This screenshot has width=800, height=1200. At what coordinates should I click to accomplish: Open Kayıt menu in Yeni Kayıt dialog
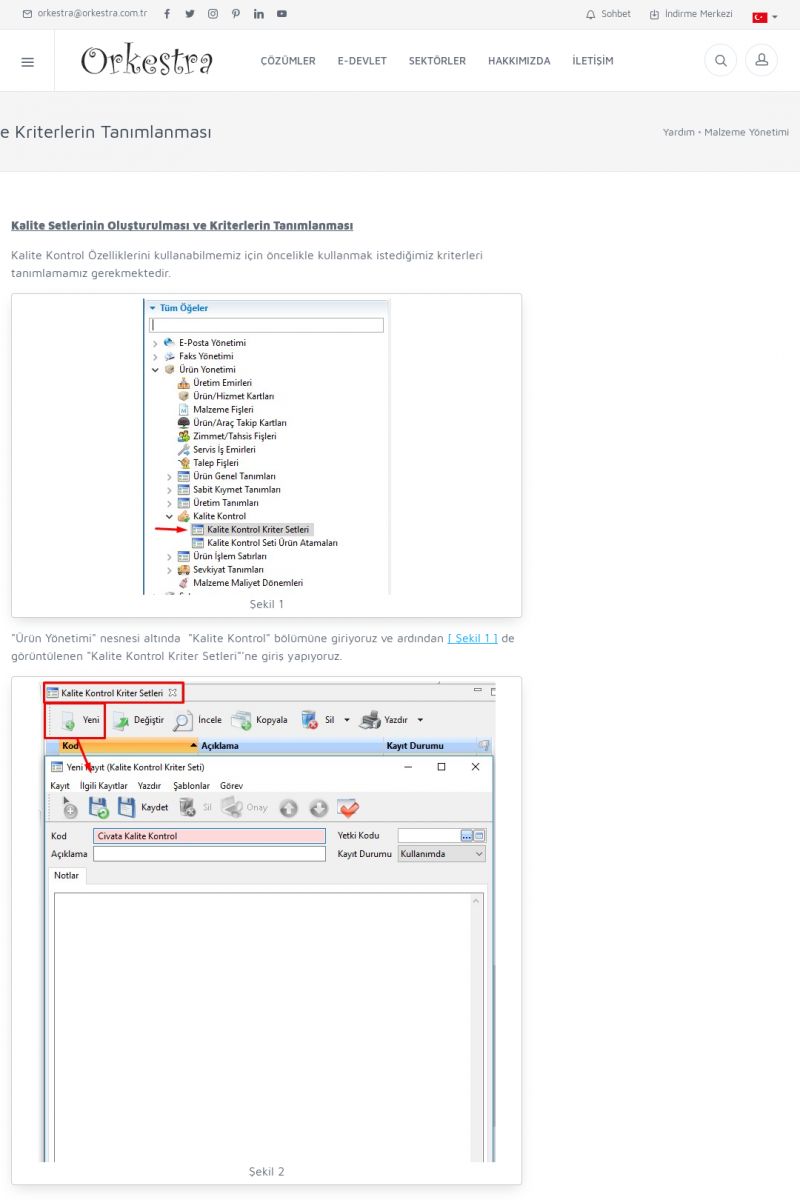(x=60, y=786)
